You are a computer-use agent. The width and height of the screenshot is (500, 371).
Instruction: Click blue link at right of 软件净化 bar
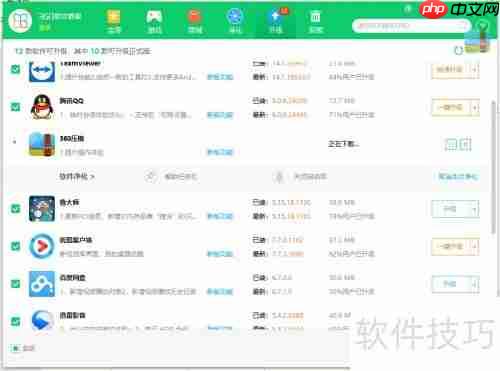click(x=458, y=176)
